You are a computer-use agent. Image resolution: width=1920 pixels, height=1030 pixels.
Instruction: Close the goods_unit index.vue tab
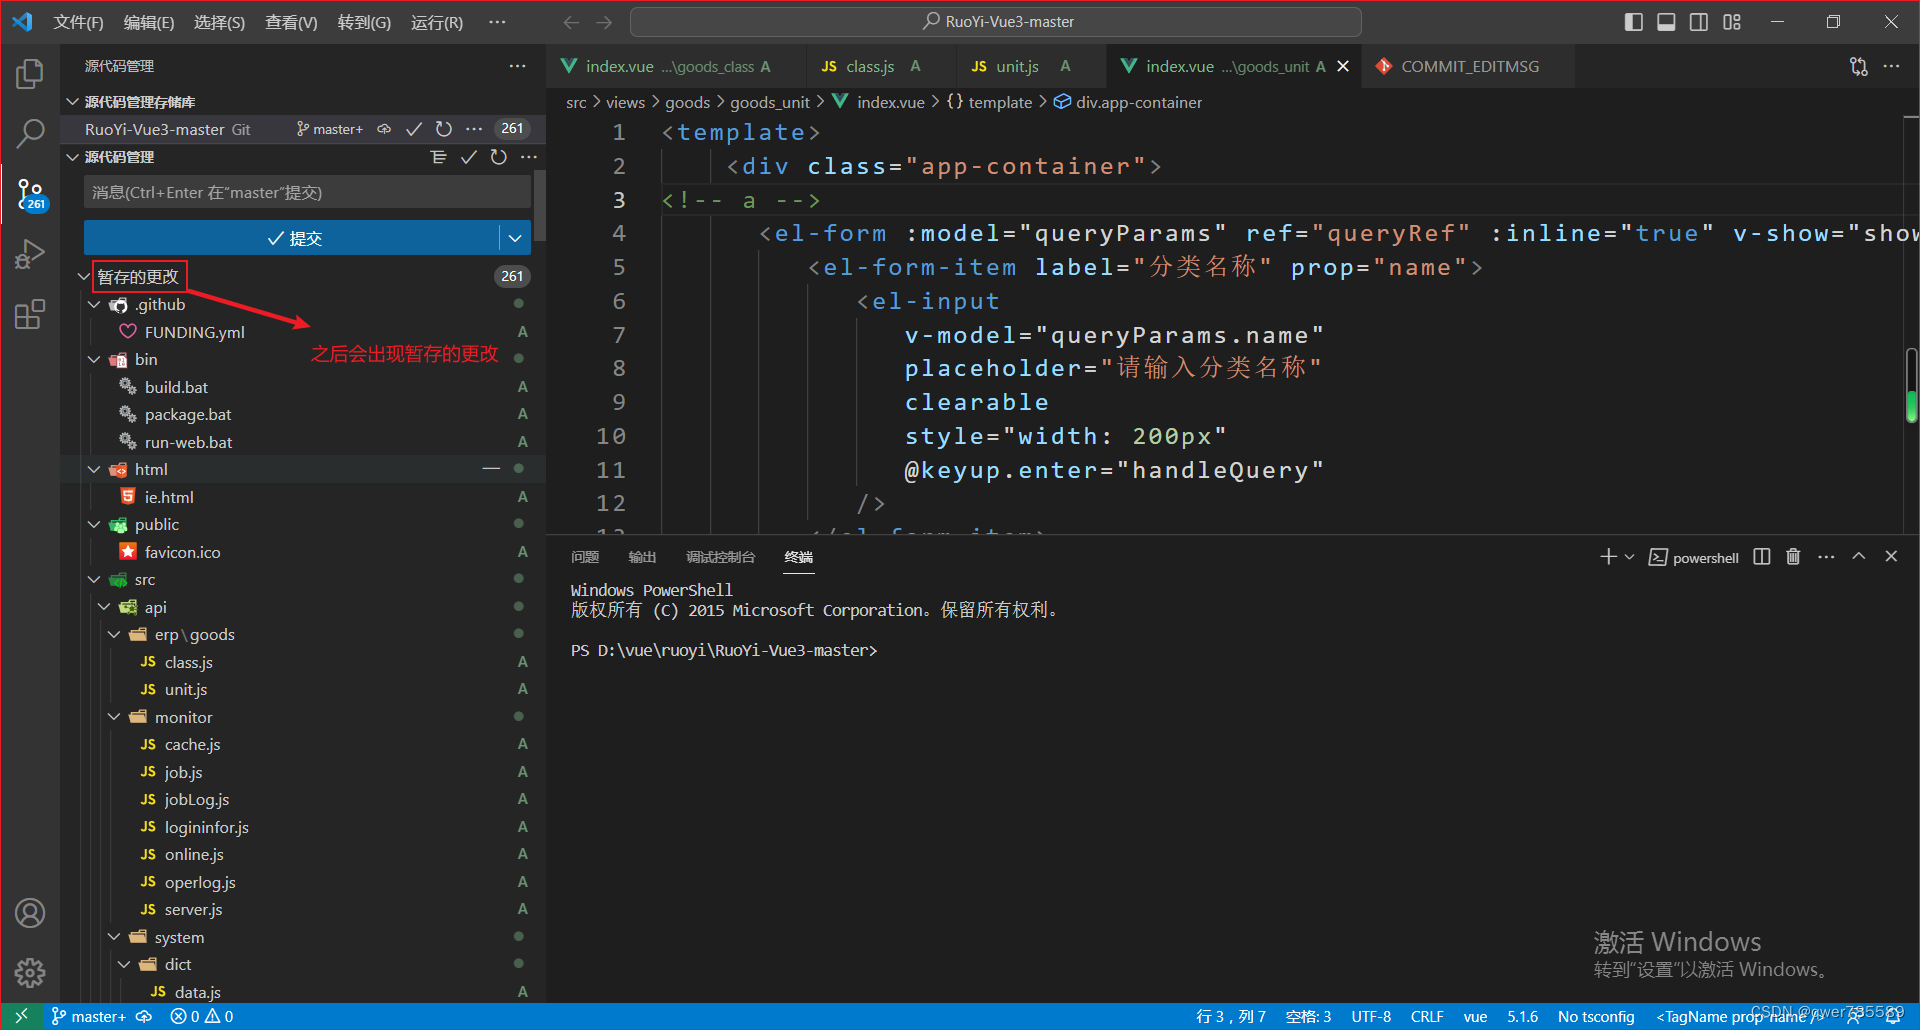click(x=1343, y=66)
